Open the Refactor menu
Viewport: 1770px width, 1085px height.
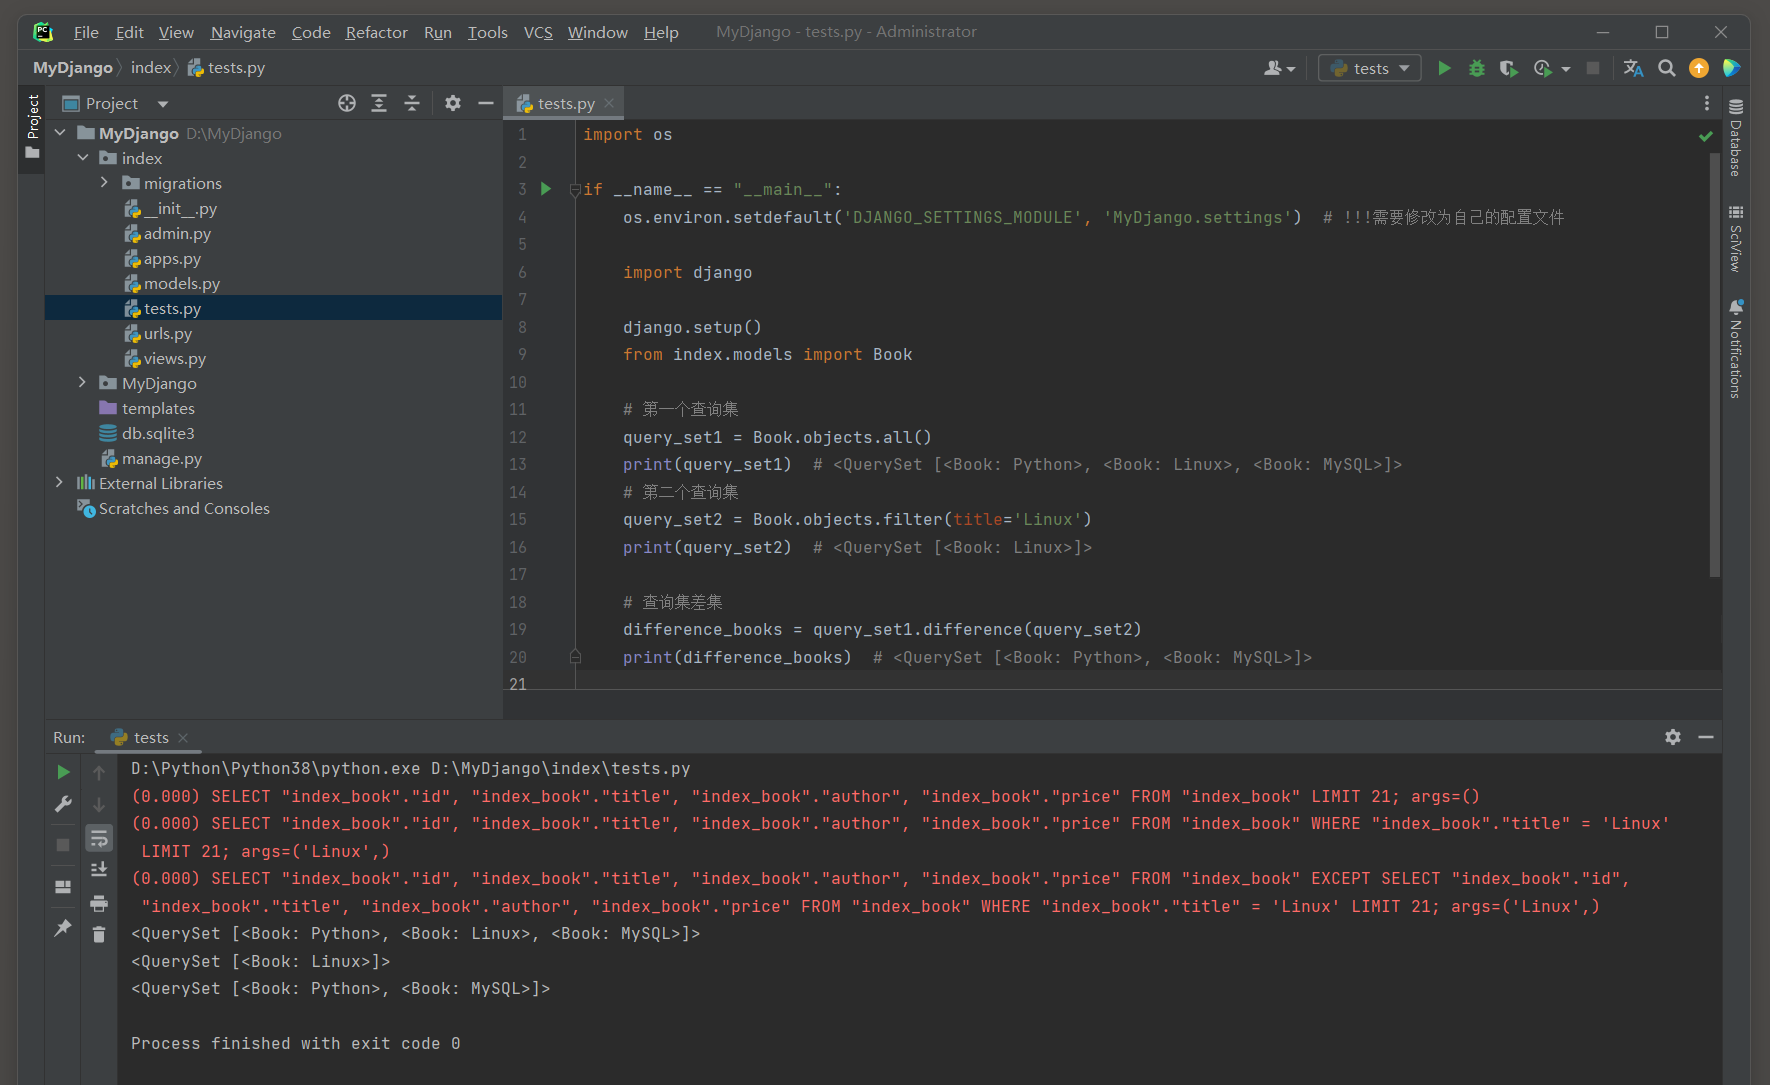click(x=376, y=32)
